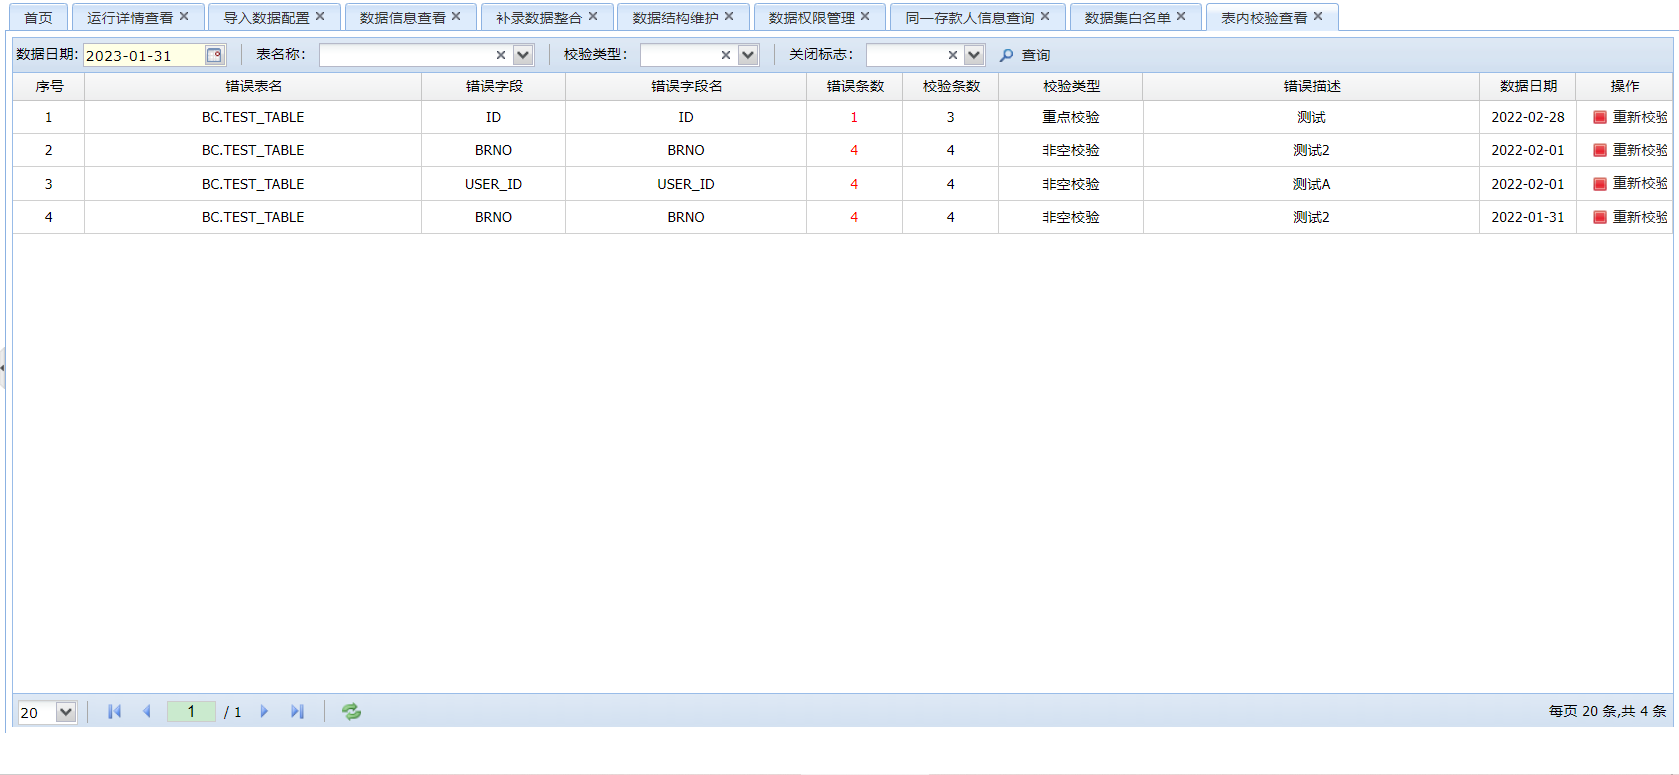Expand the 关闭标志 dropdown

click(974, 55)
